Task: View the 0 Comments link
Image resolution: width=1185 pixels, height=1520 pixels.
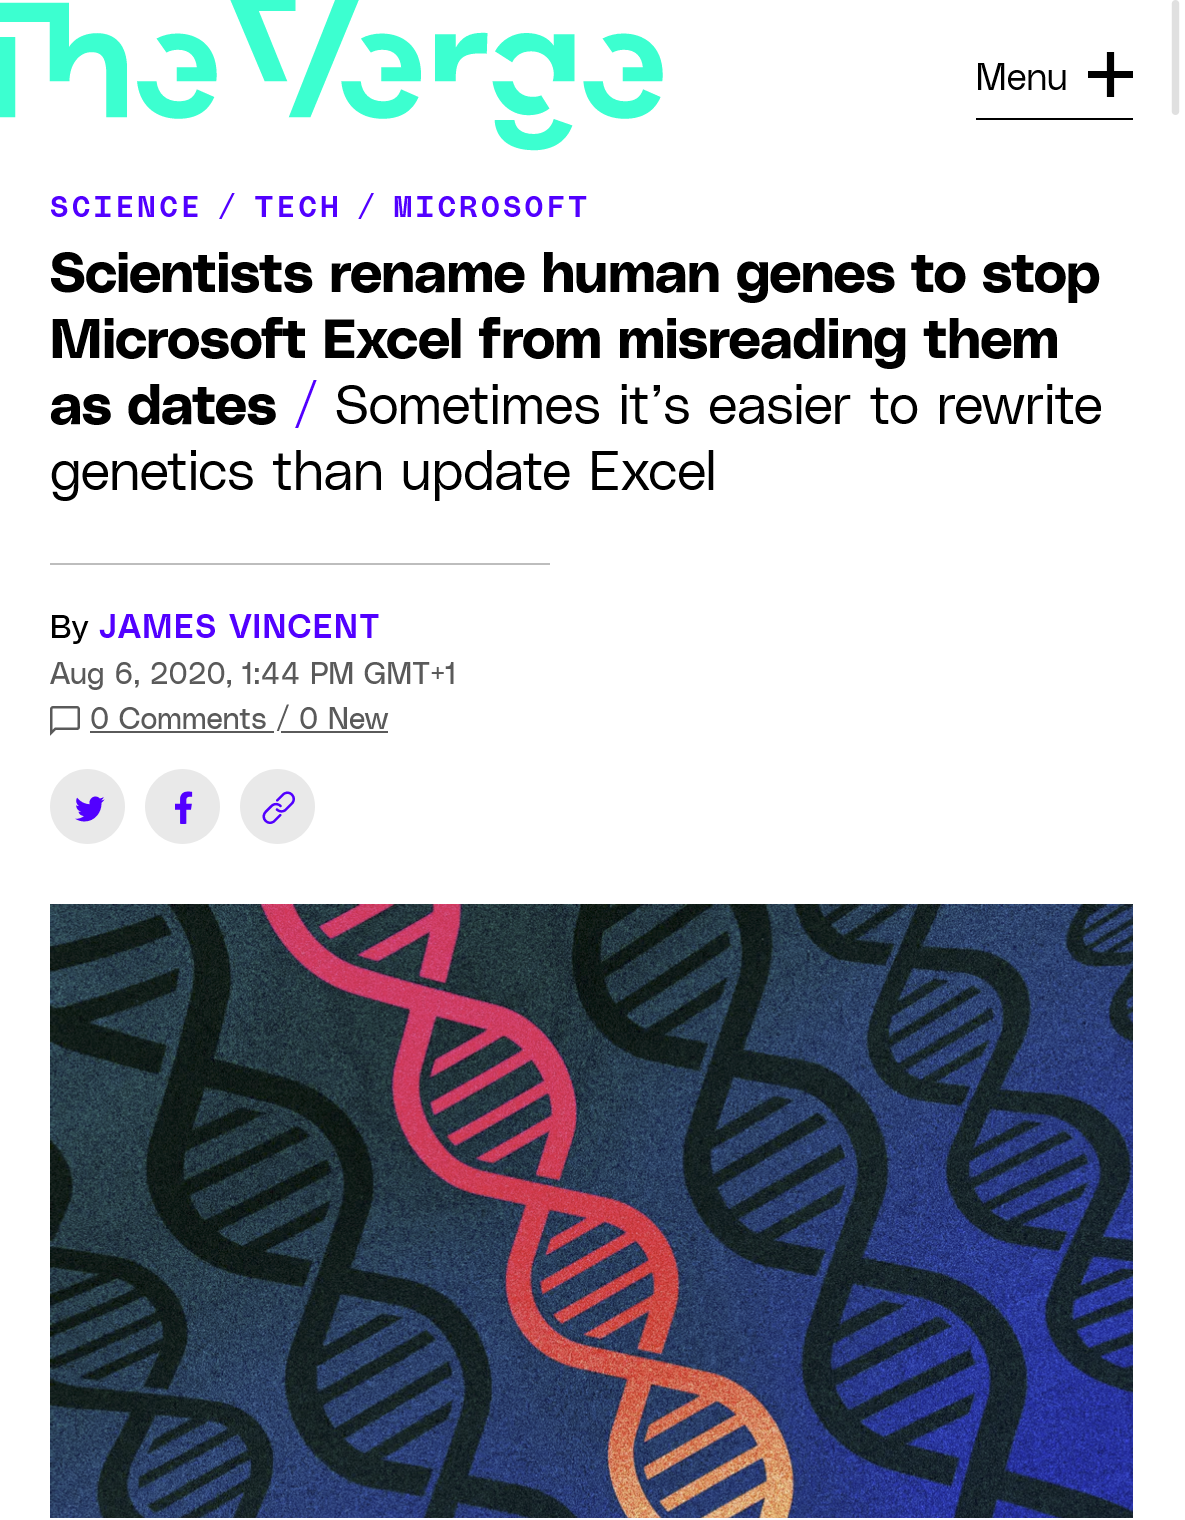Action: [178, 719]
